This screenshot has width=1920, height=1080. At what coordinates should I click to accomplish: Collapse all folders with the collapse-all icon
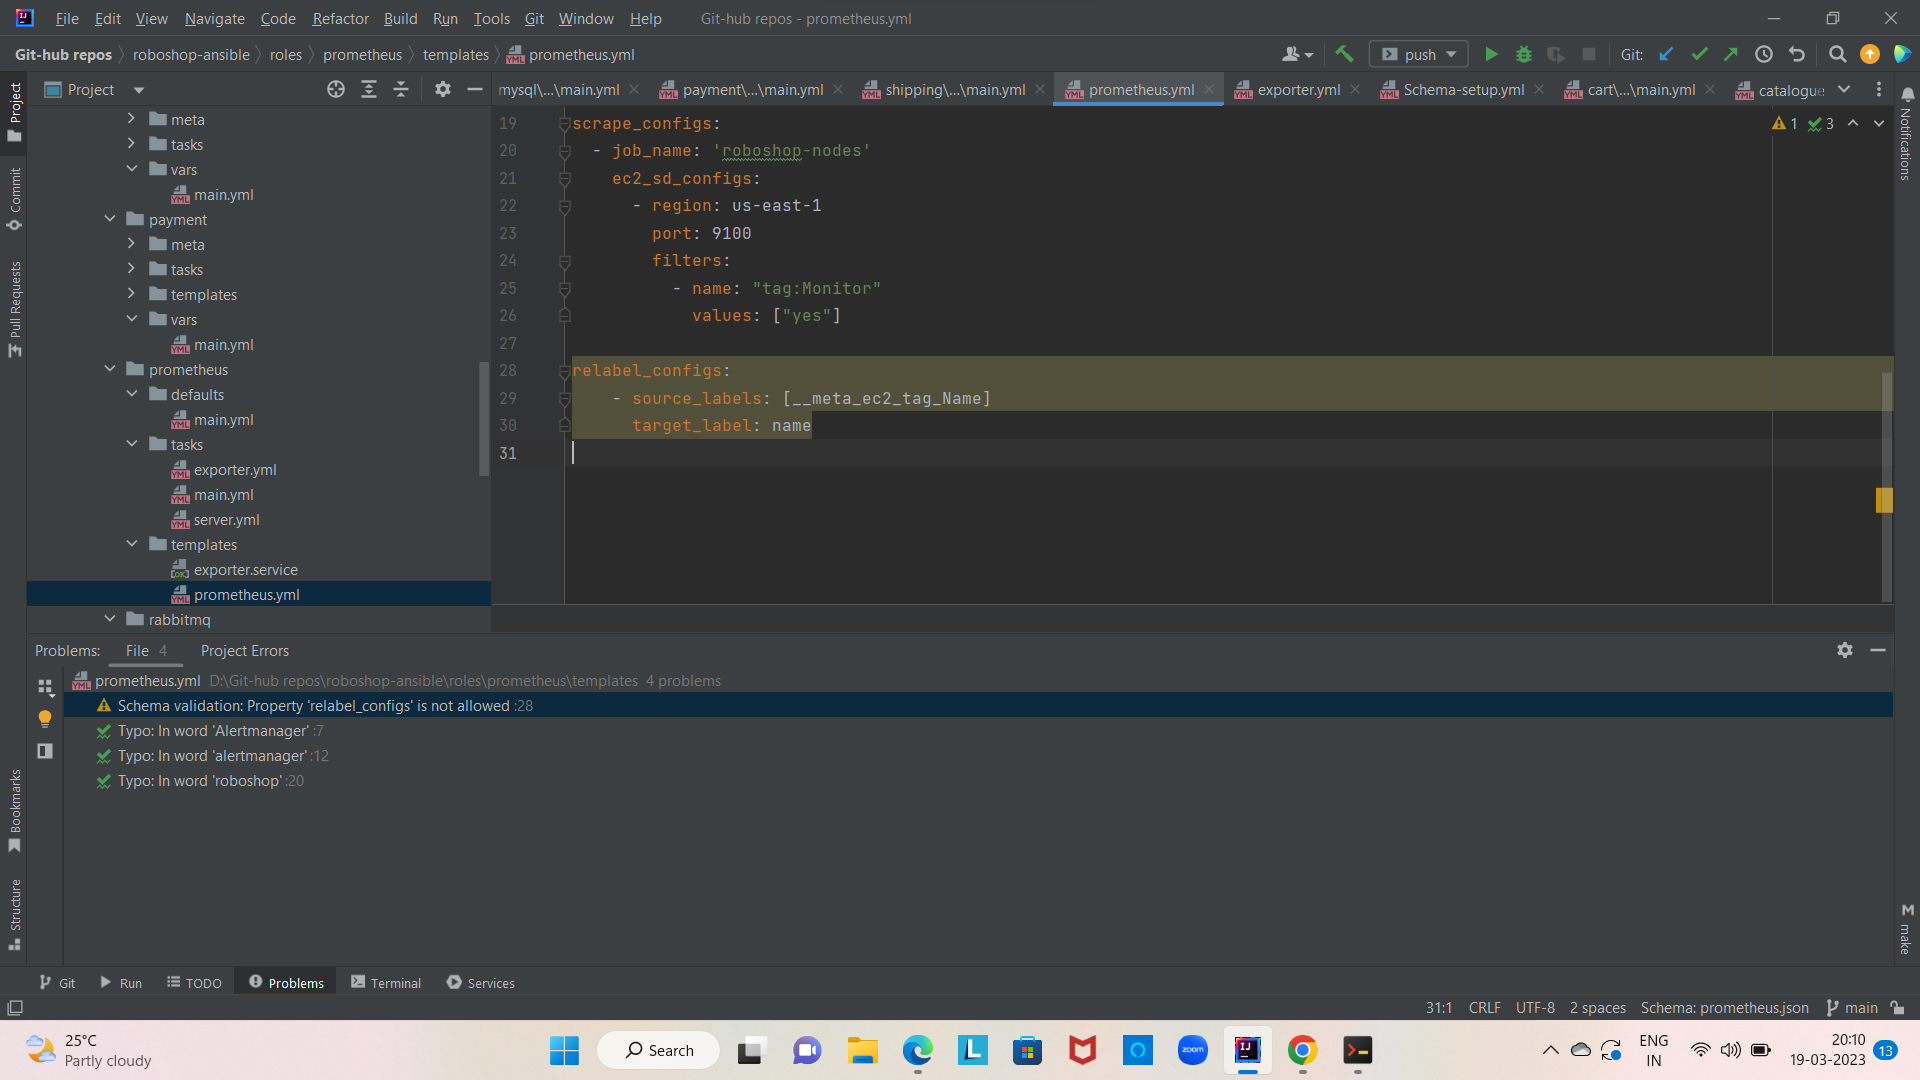(x=400, y=89)
